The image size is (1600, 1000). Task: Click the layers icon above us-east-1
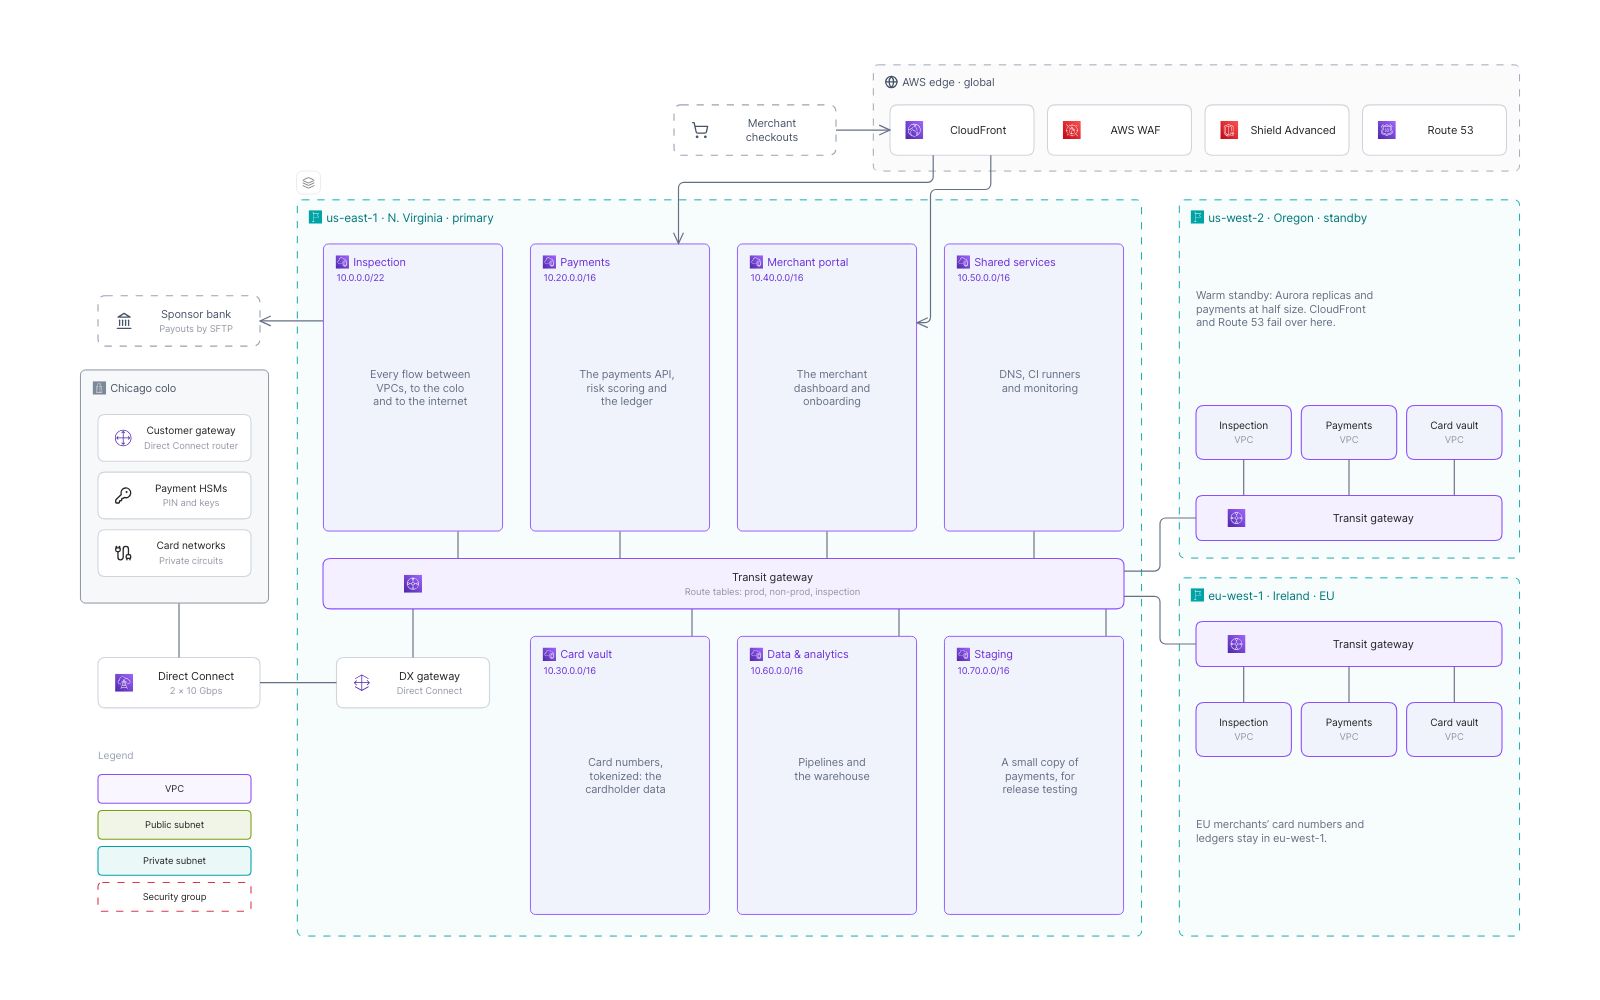click(308, 183)
